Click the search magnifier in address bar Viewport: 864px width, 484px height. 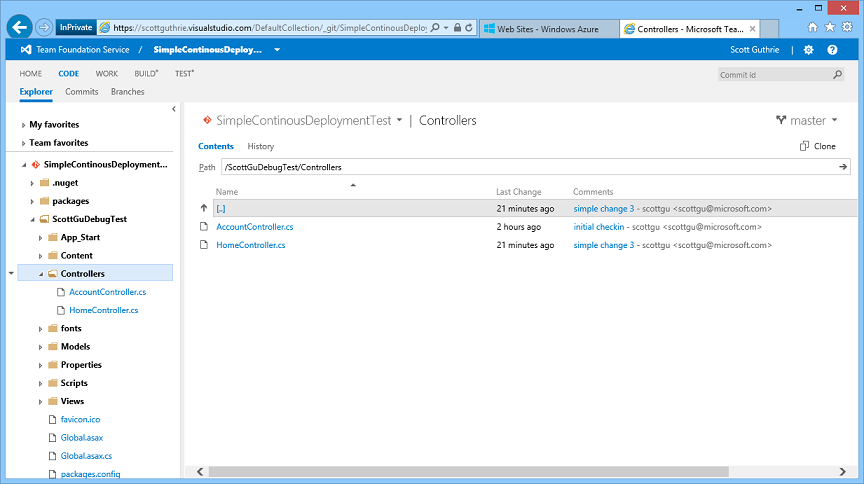(435, 28)
